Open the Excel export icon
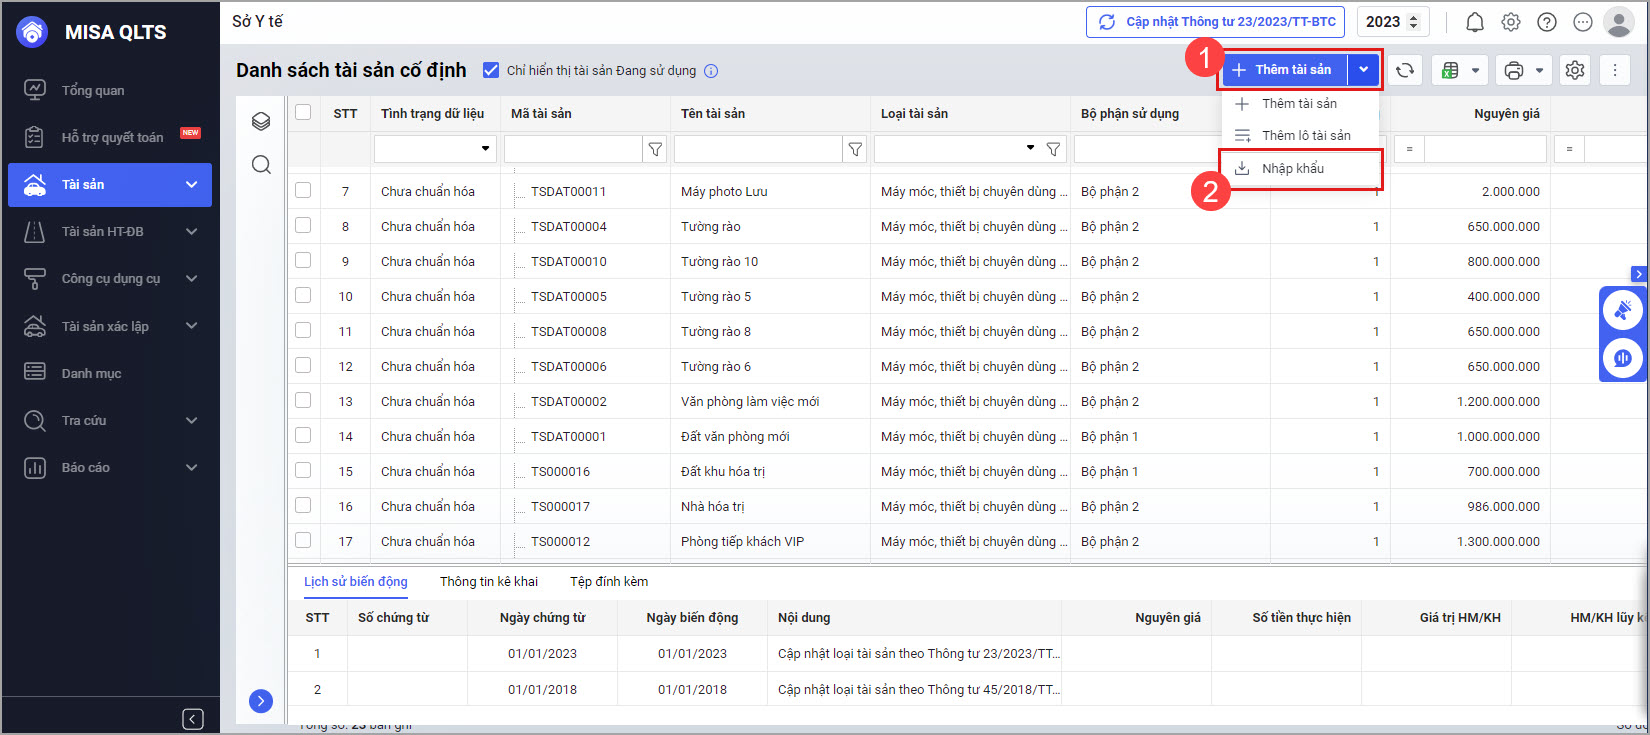 click(x=1450, y=70)
